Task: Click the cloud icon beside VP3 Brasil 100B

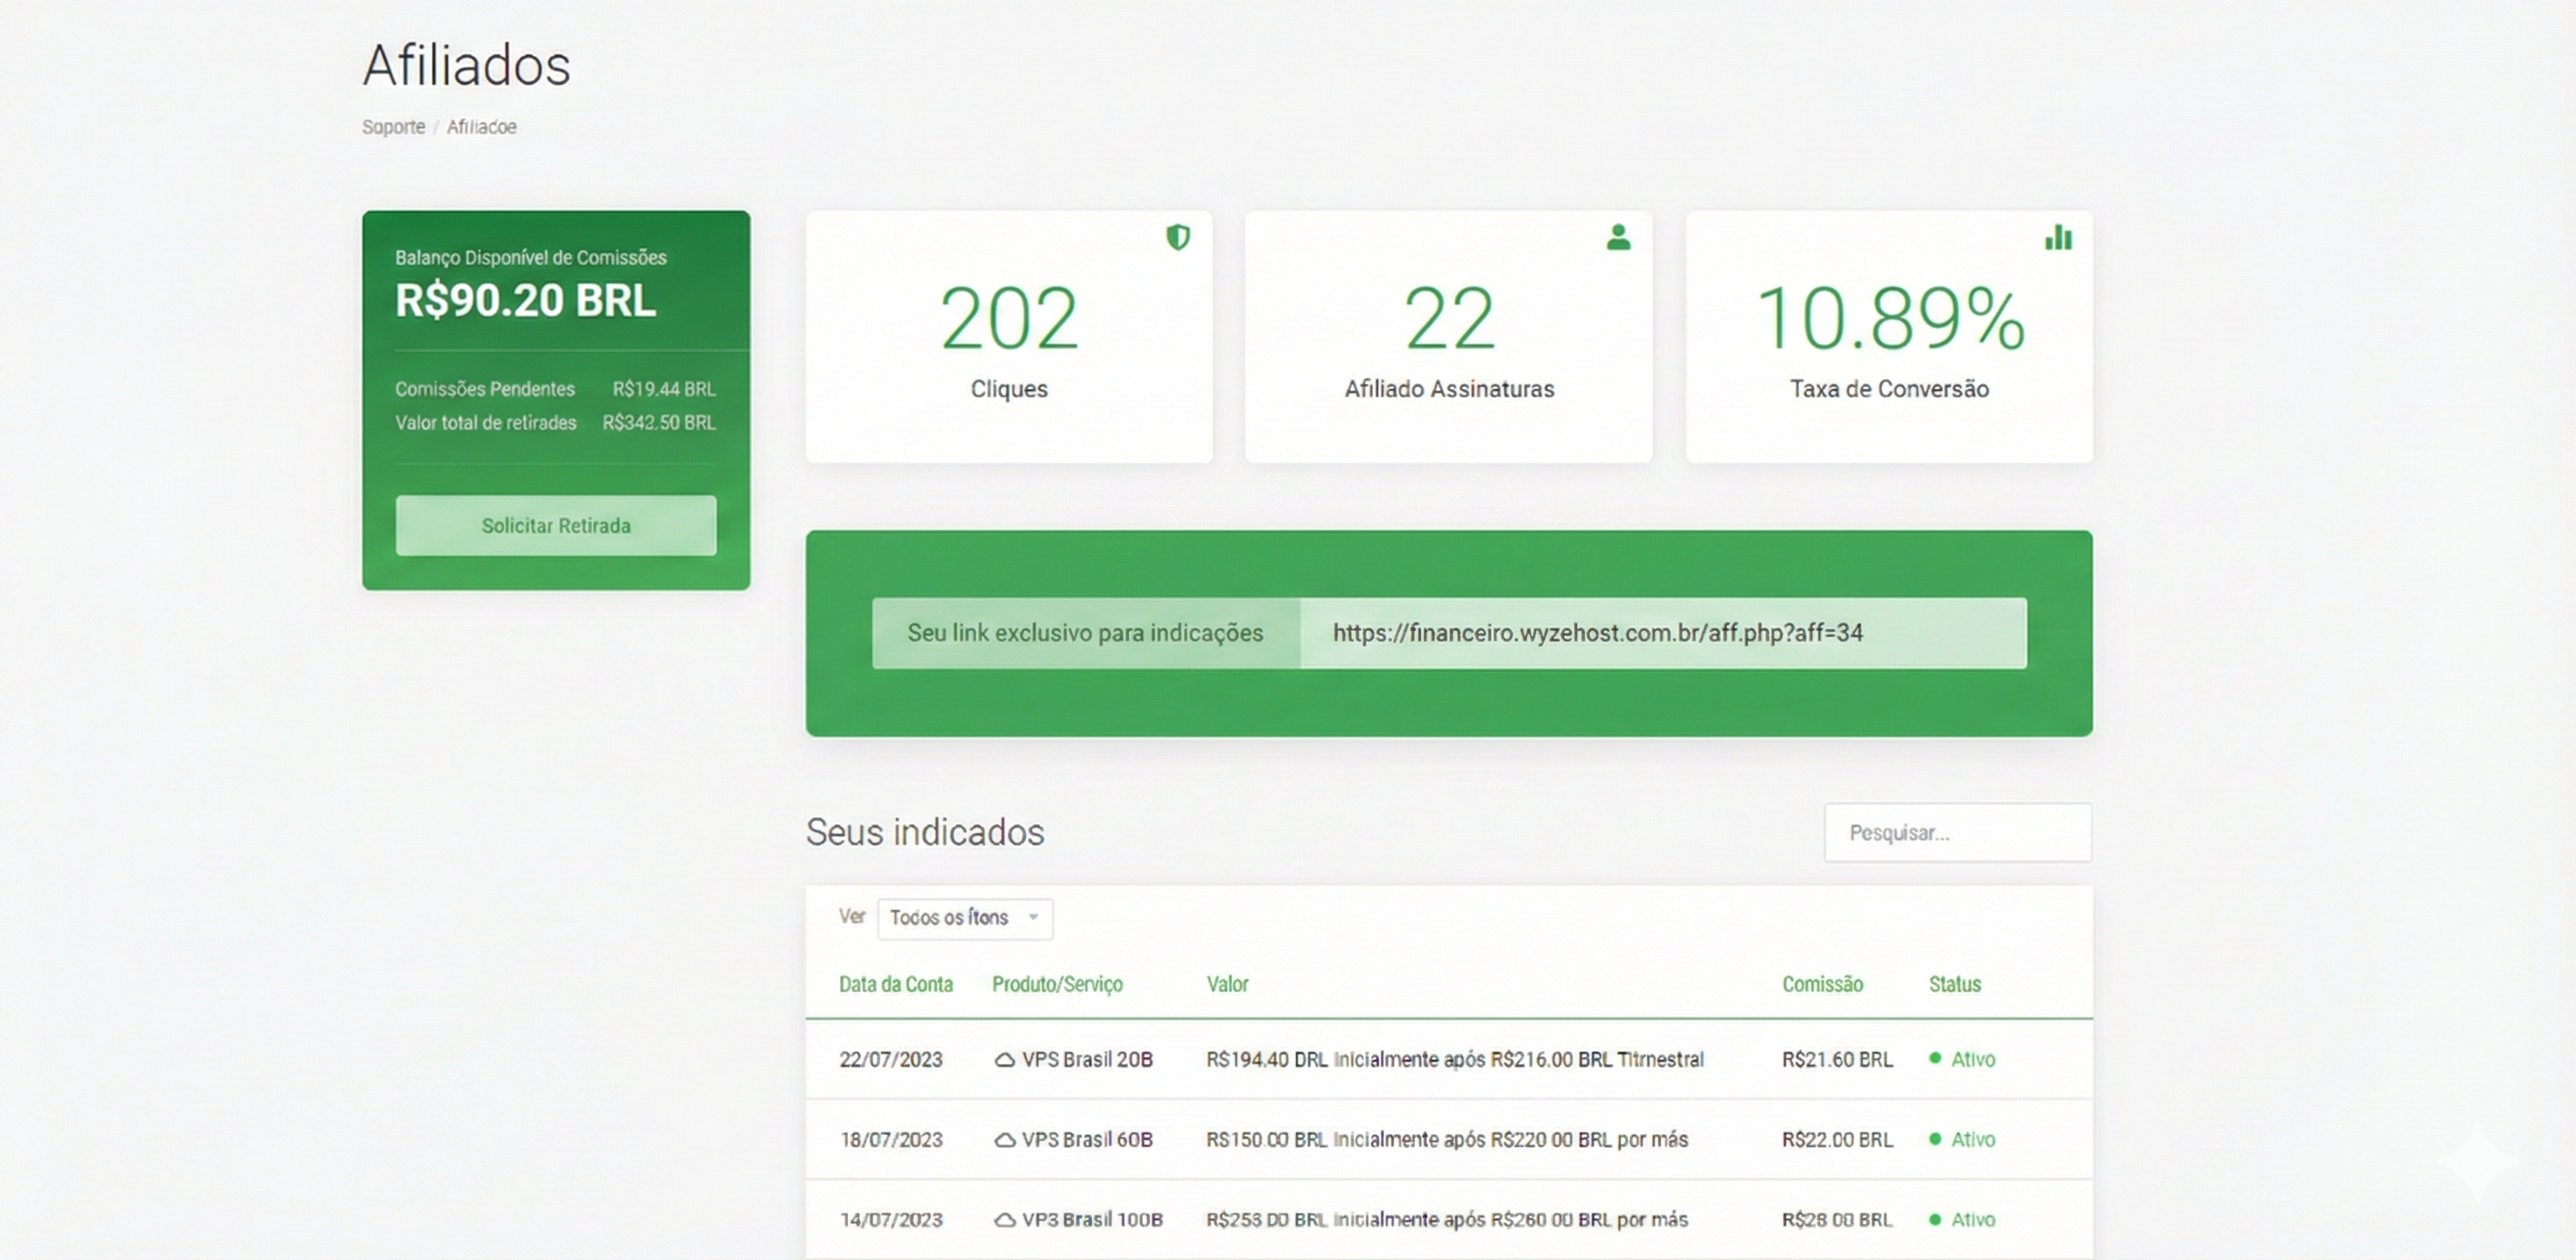Action: tap(1004, 1220)
